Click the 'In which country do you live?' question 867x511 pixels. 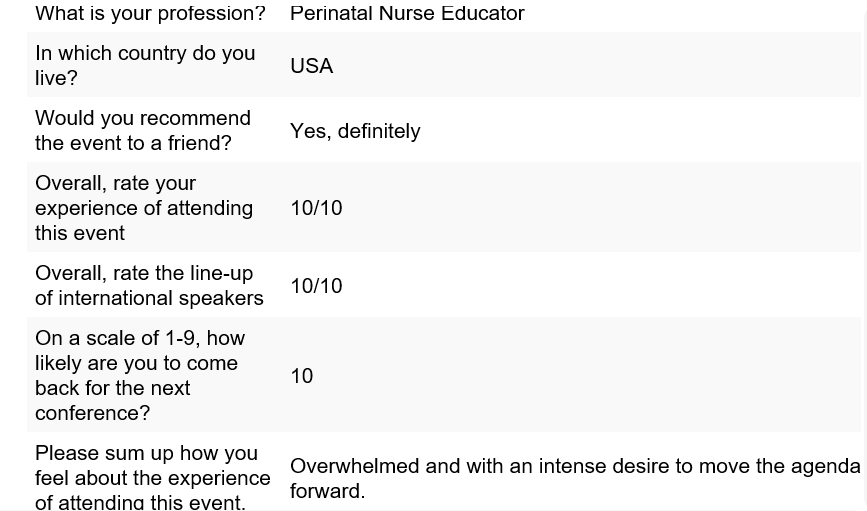point(145,65)
